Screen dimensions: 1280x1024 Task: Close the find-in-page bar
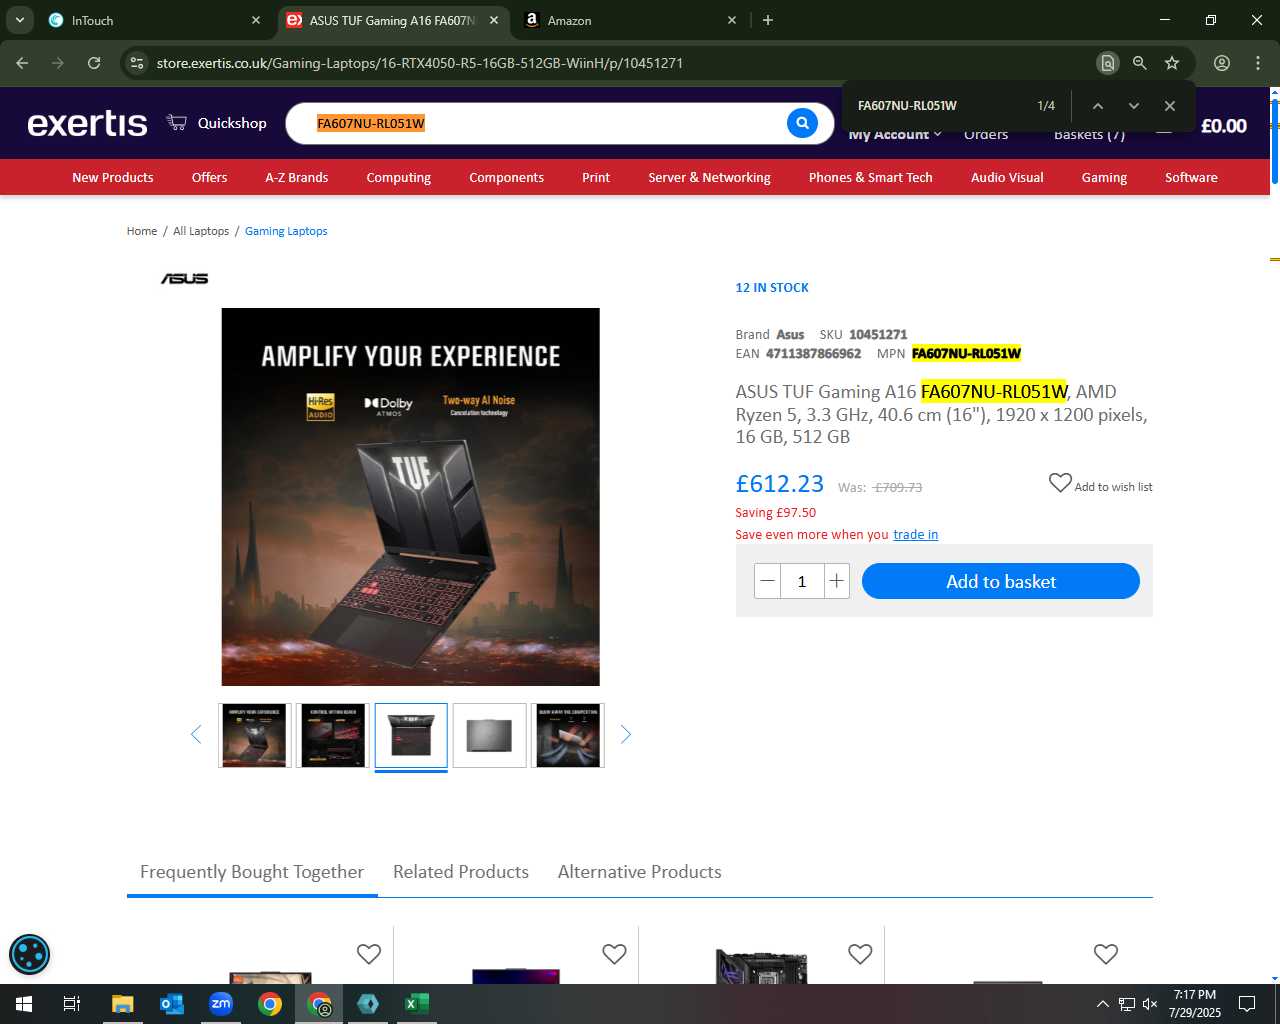click(1169, 106)
